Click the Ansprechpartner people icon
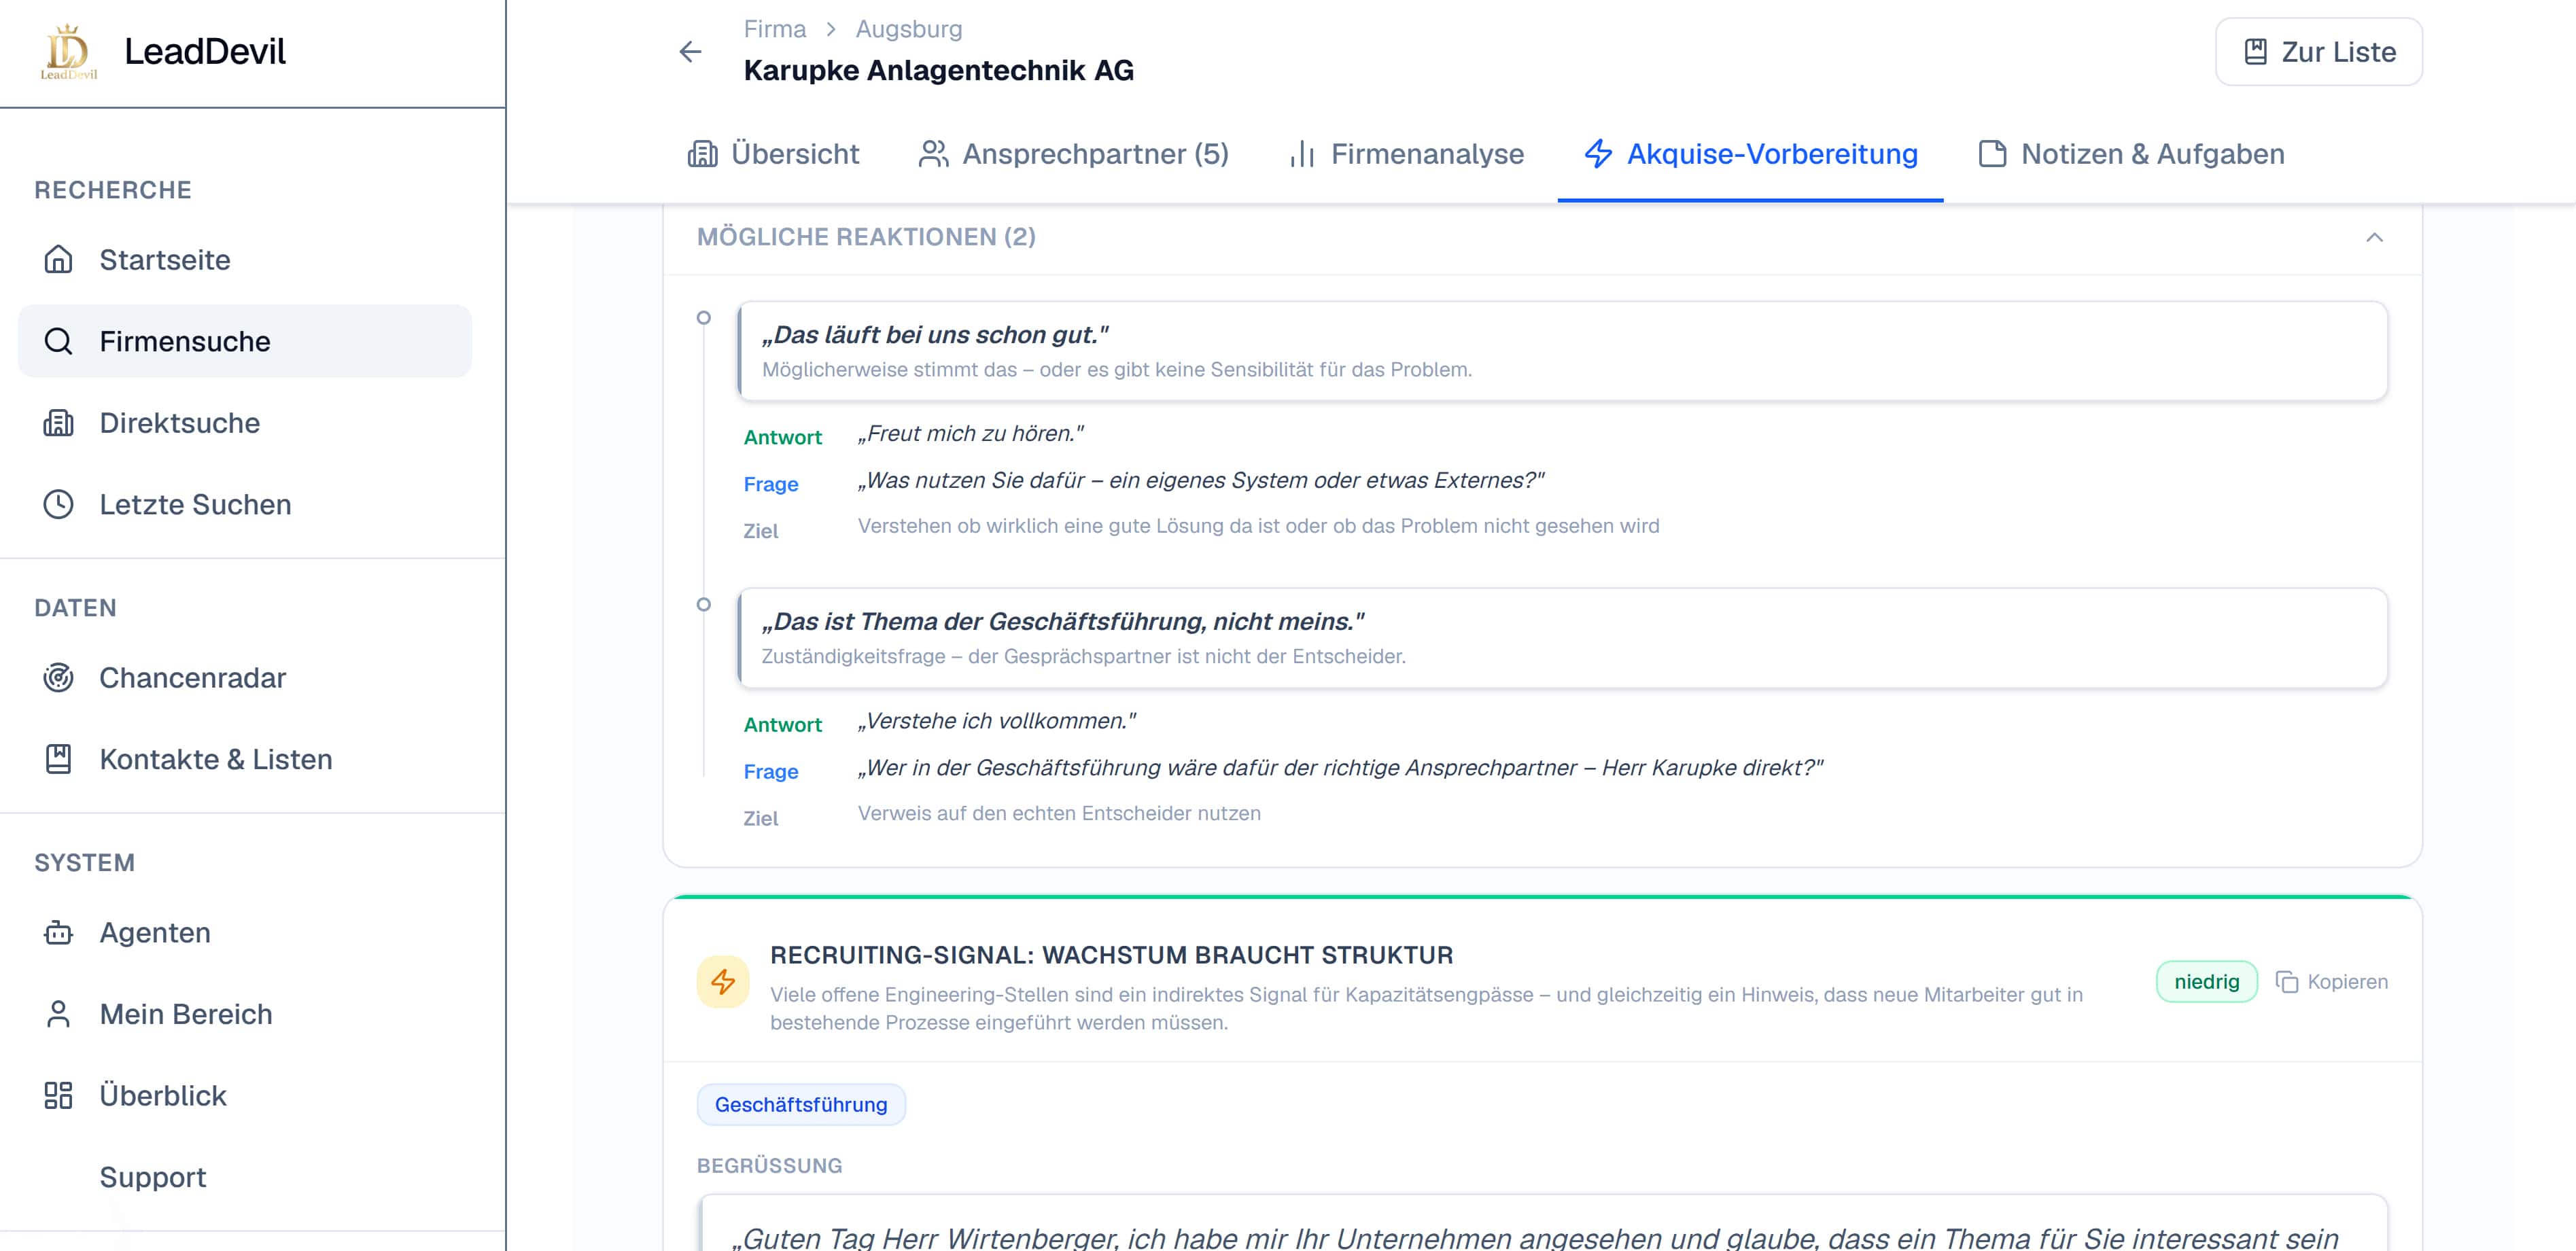 933,154
